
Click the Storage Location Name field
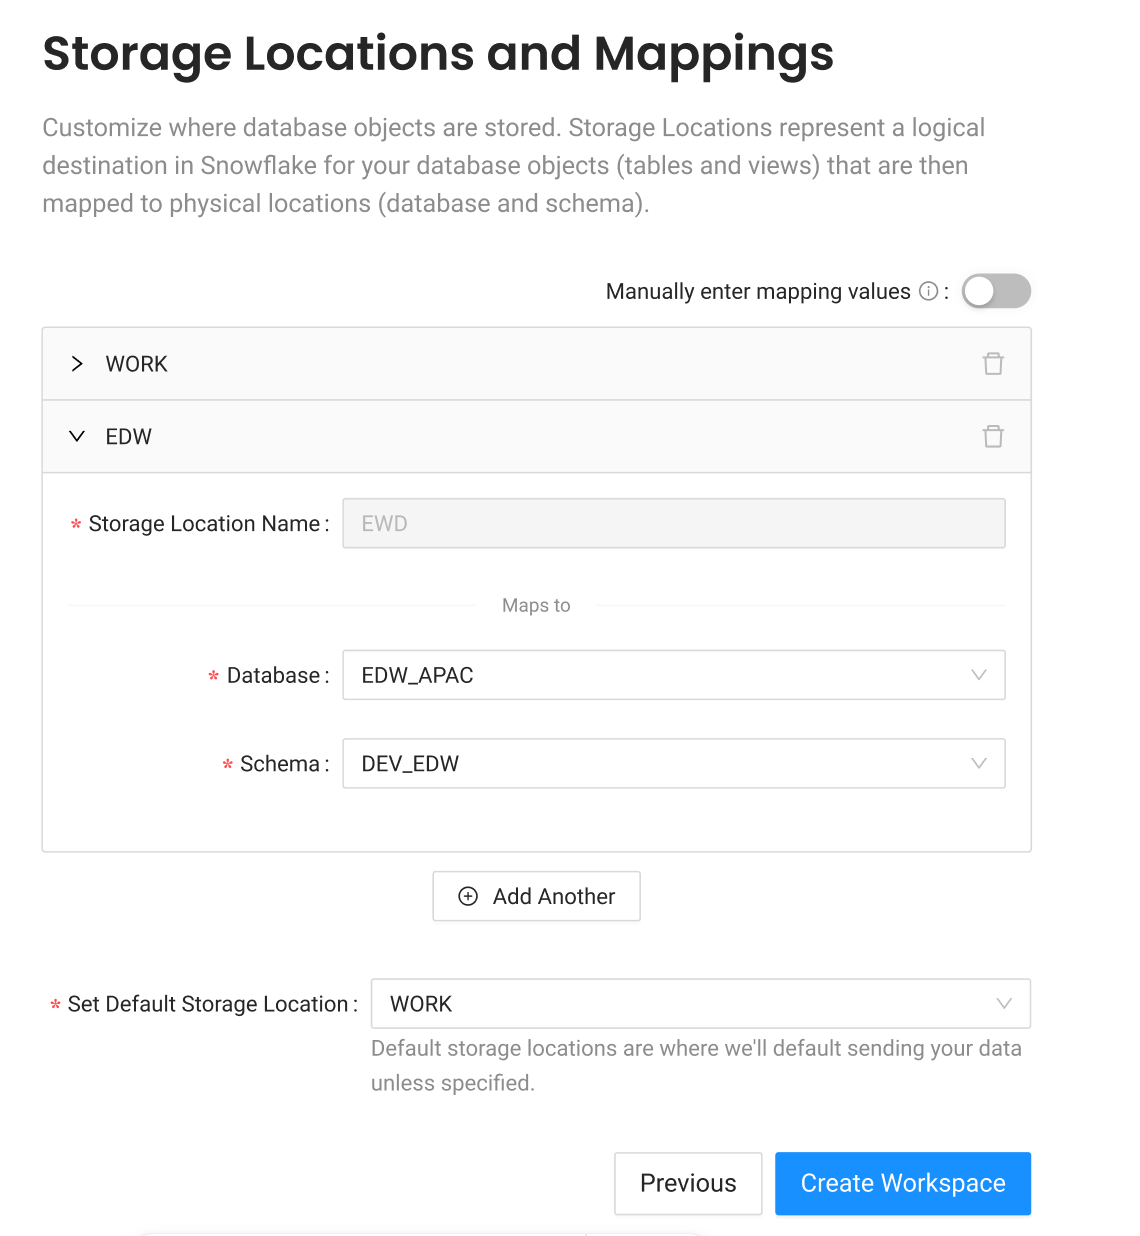tap(674, 523)
